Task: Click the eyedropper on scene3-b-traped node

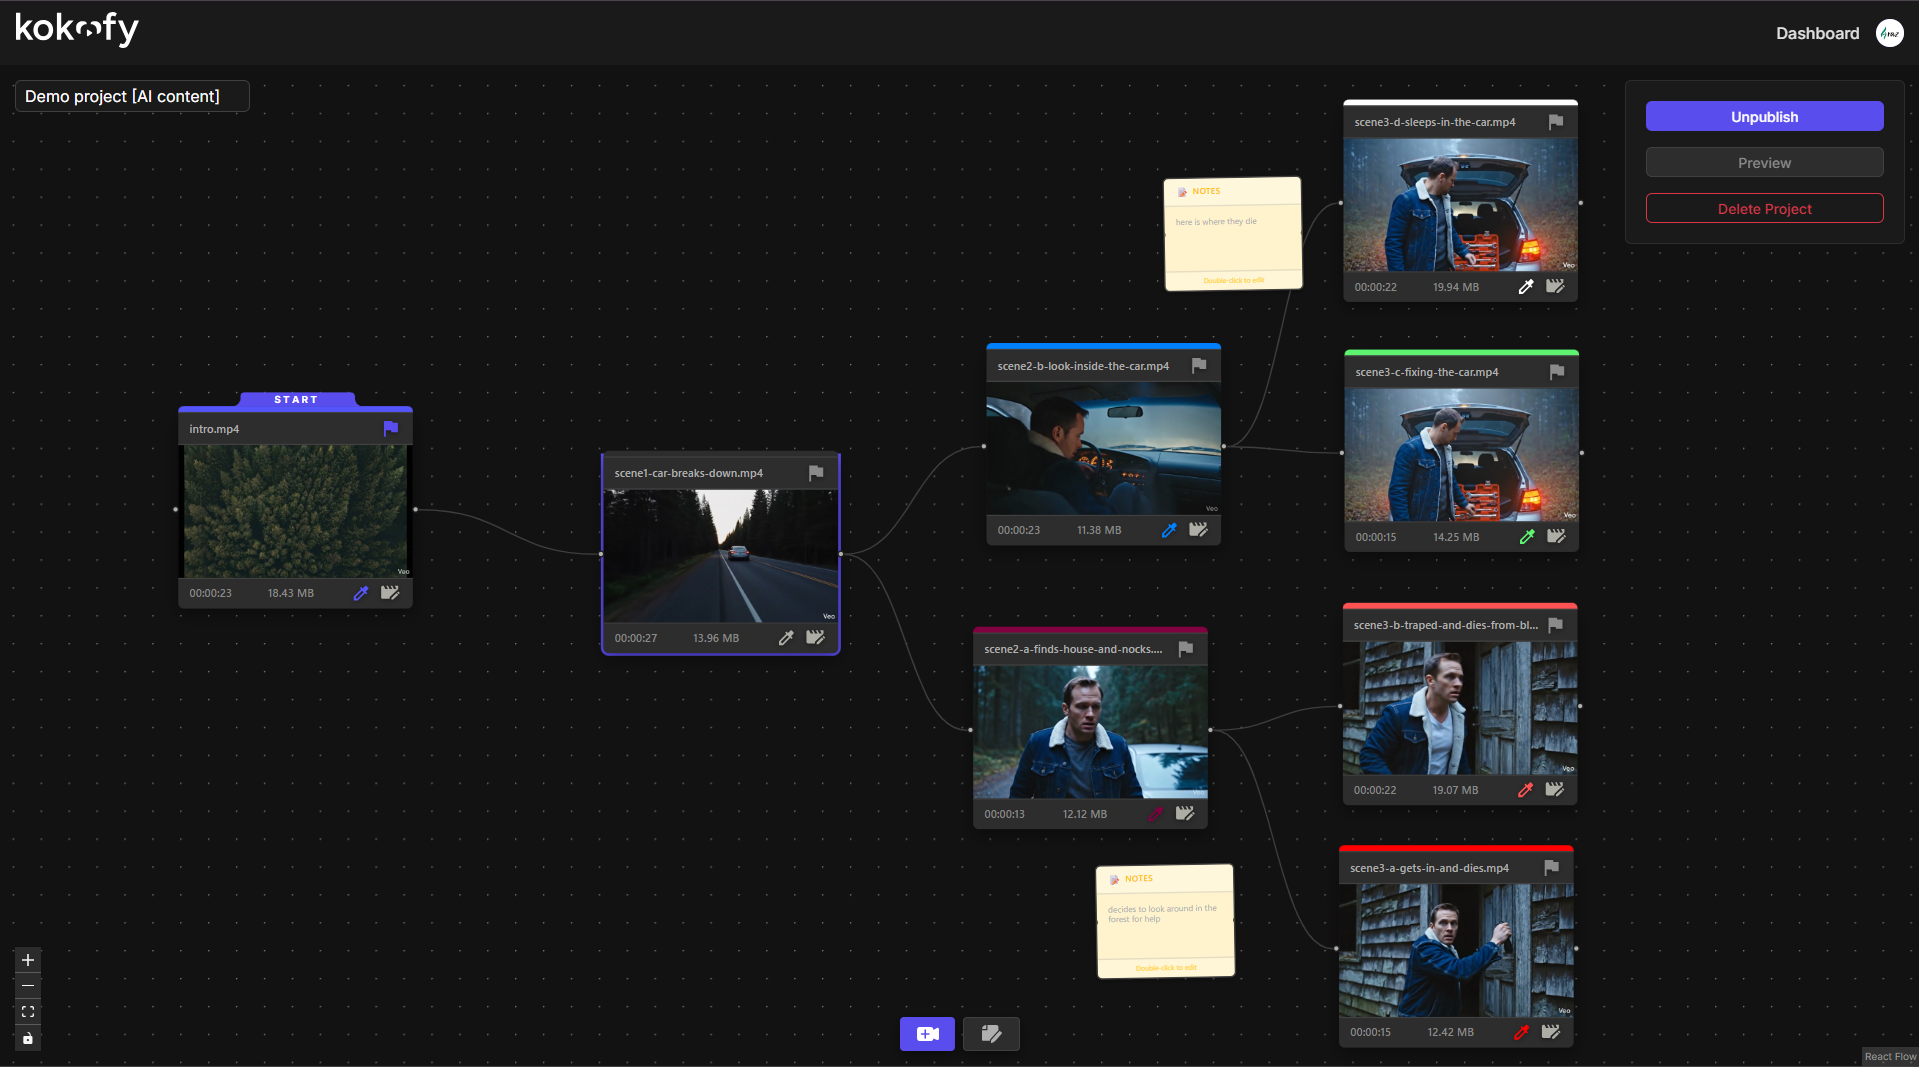Action: tap(1525, 790)
